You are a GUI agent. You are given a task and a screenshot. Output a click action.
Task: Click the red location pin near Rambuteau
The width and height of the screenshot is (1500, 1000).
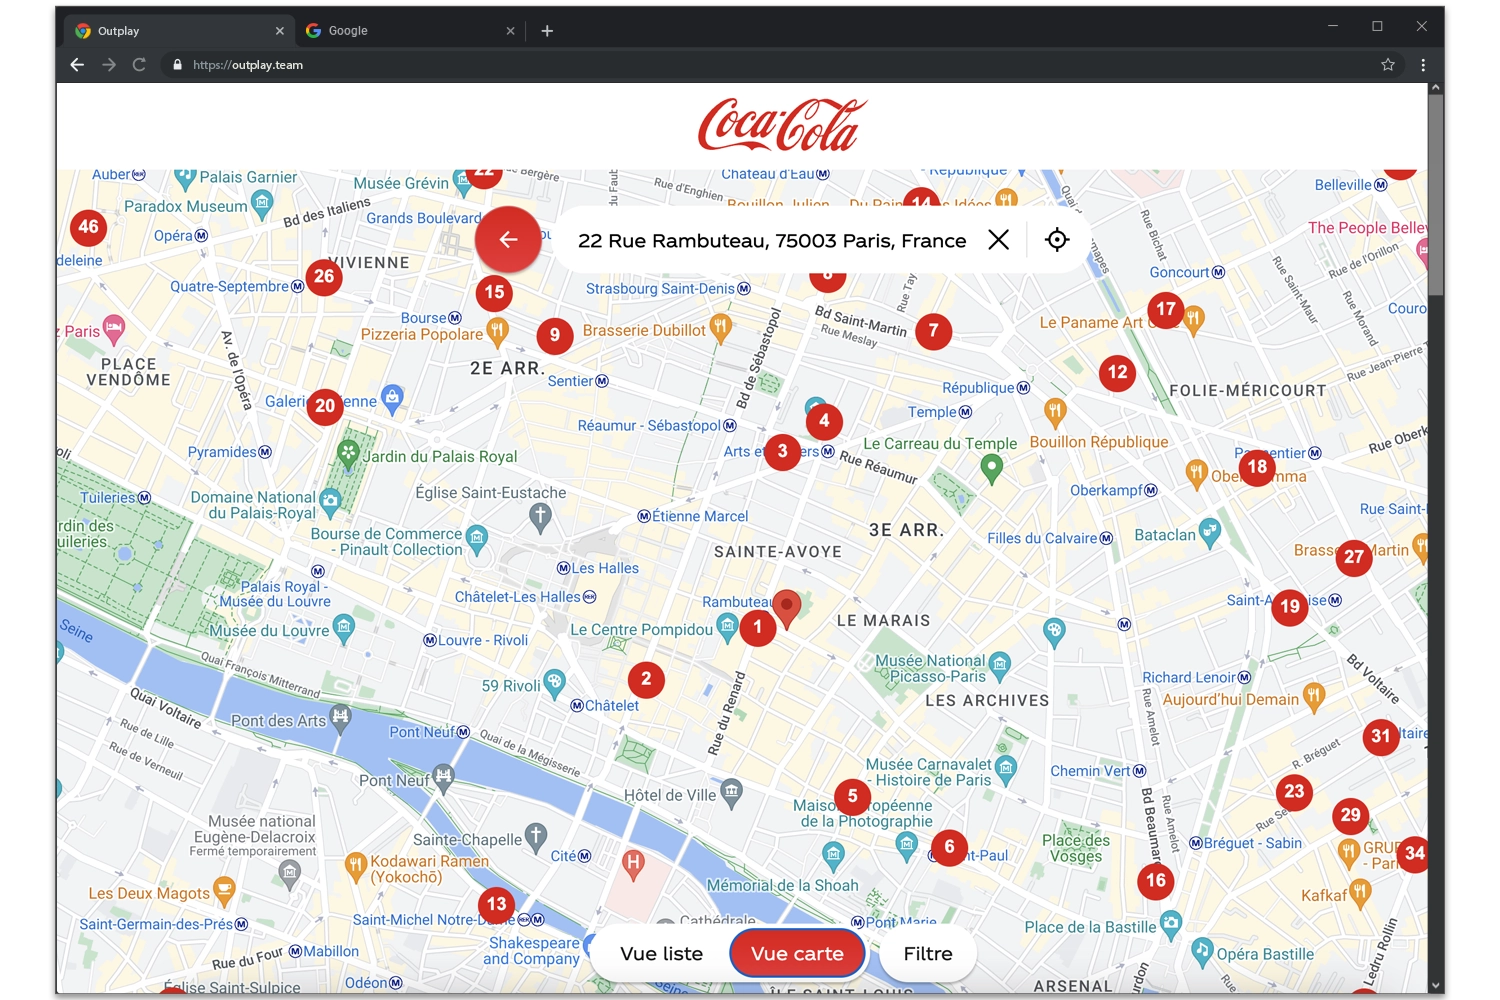[x=787, y=608]
